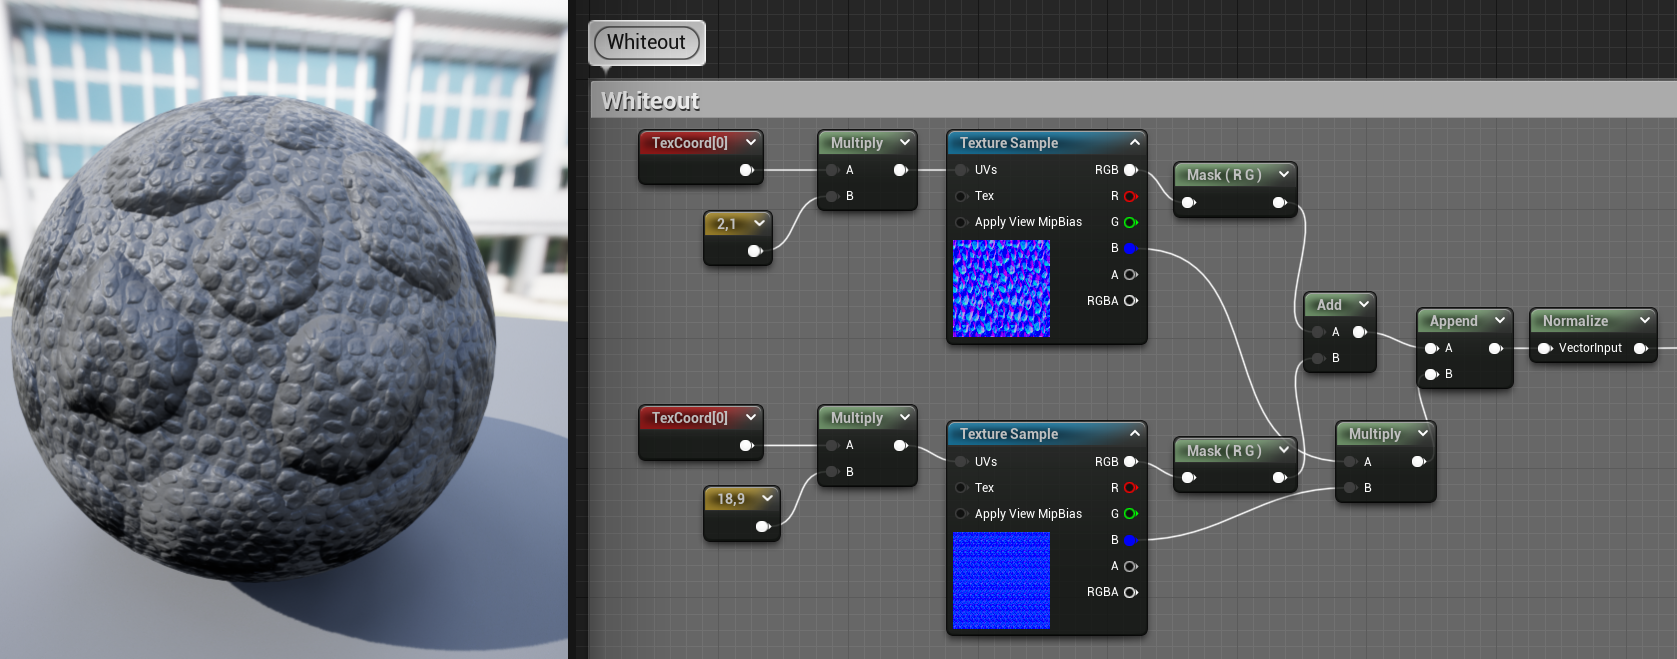The height and width of the screenshot is (659, 1677).
Task: Click the B input pin on the Append node
Action: (1432, 374)
